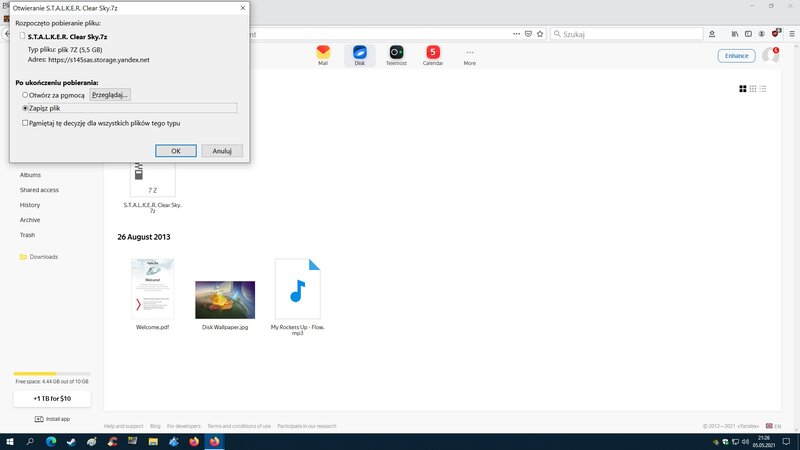
Task: Change language with EN selector
Action: tap(773, 426)
